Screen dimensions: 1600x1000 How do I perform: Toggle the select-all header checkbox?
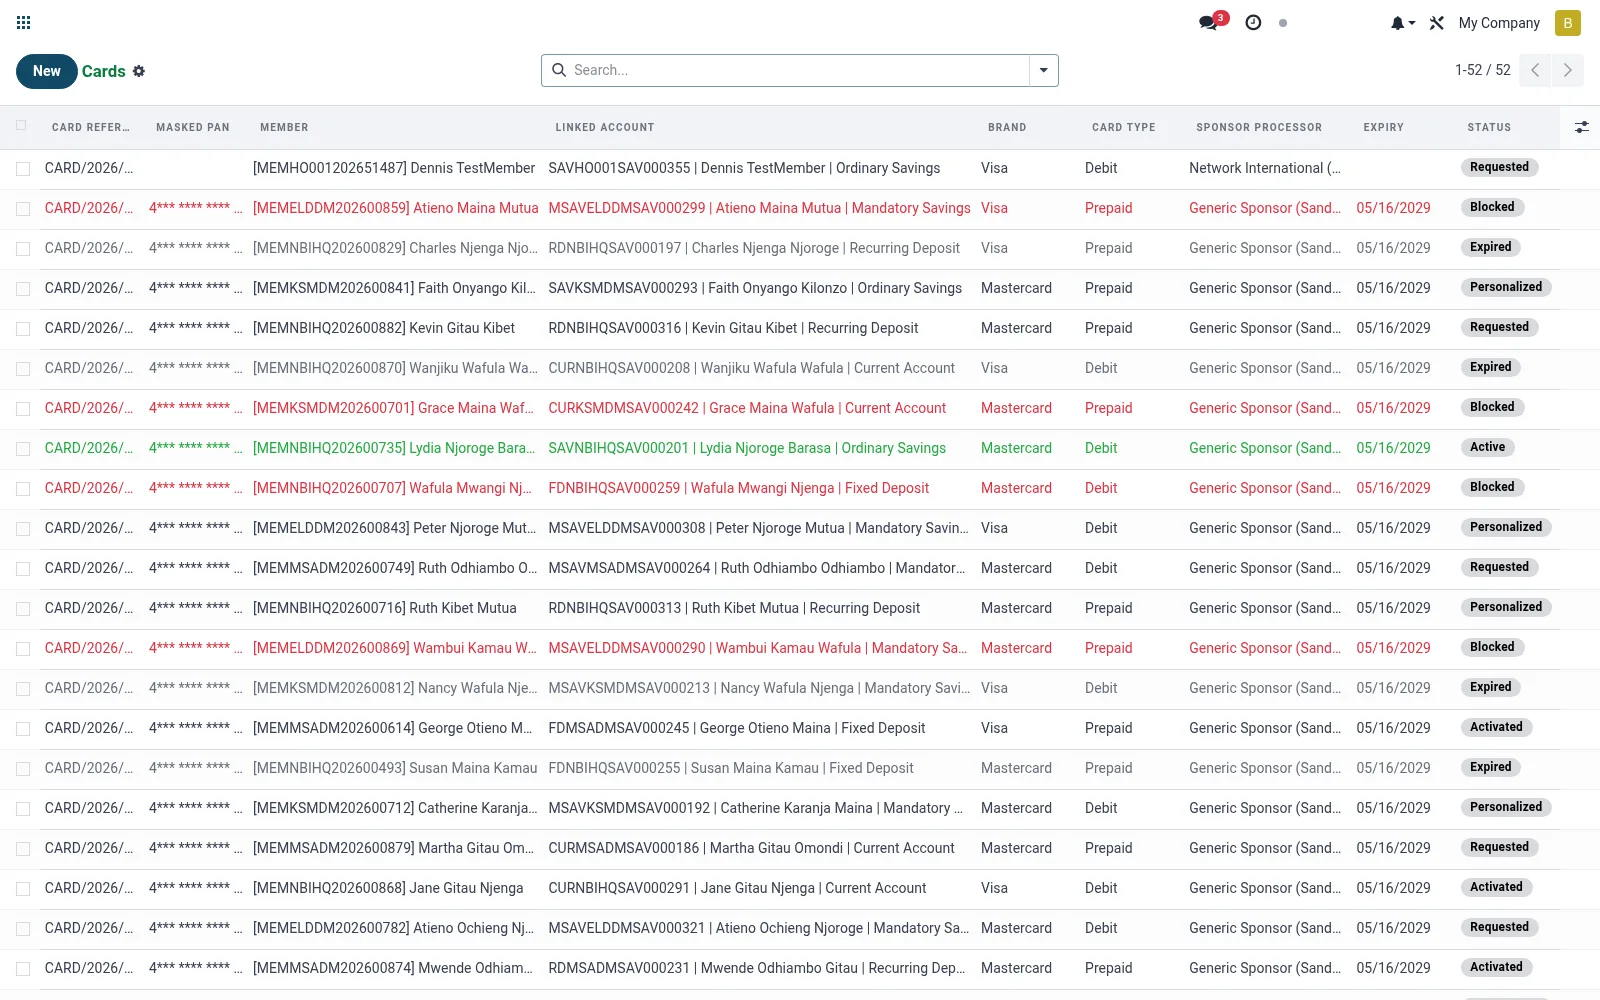(x=22, y=126)
